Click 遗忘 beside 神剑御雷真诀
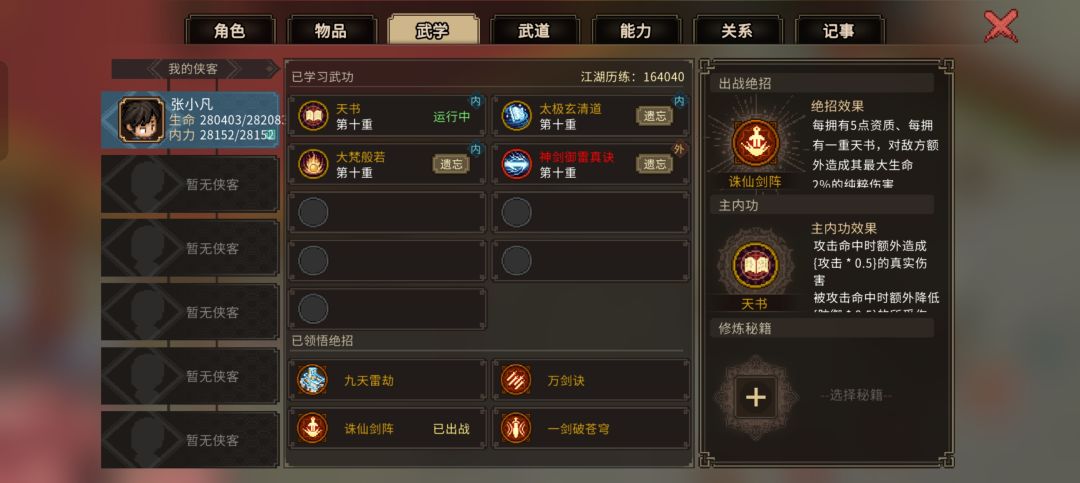Screen dimensions: 1080x483 point(654,164)
